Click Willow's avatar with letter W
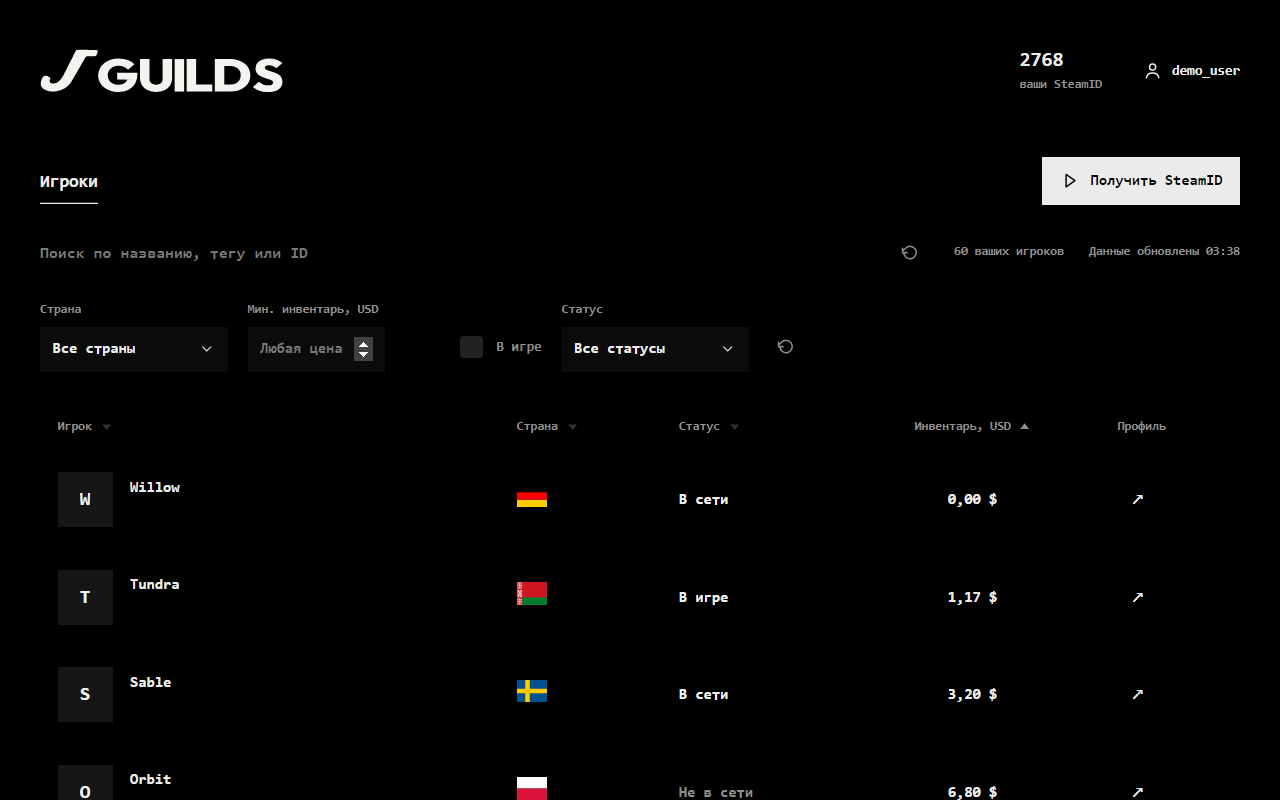Image resolution: width=1280 pixels, height=800 pixels. [85, 499]
